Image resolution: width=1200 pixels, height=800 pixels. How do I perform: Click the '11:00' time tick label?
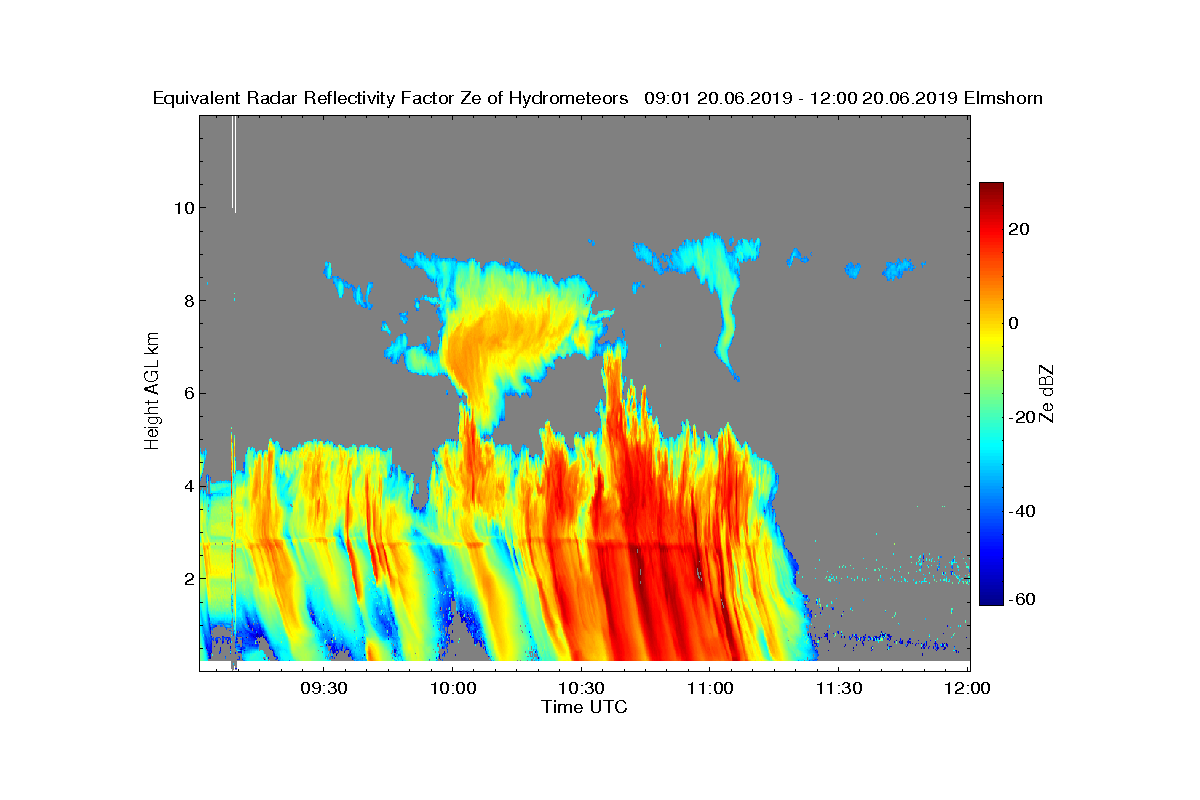coord(710,688)
